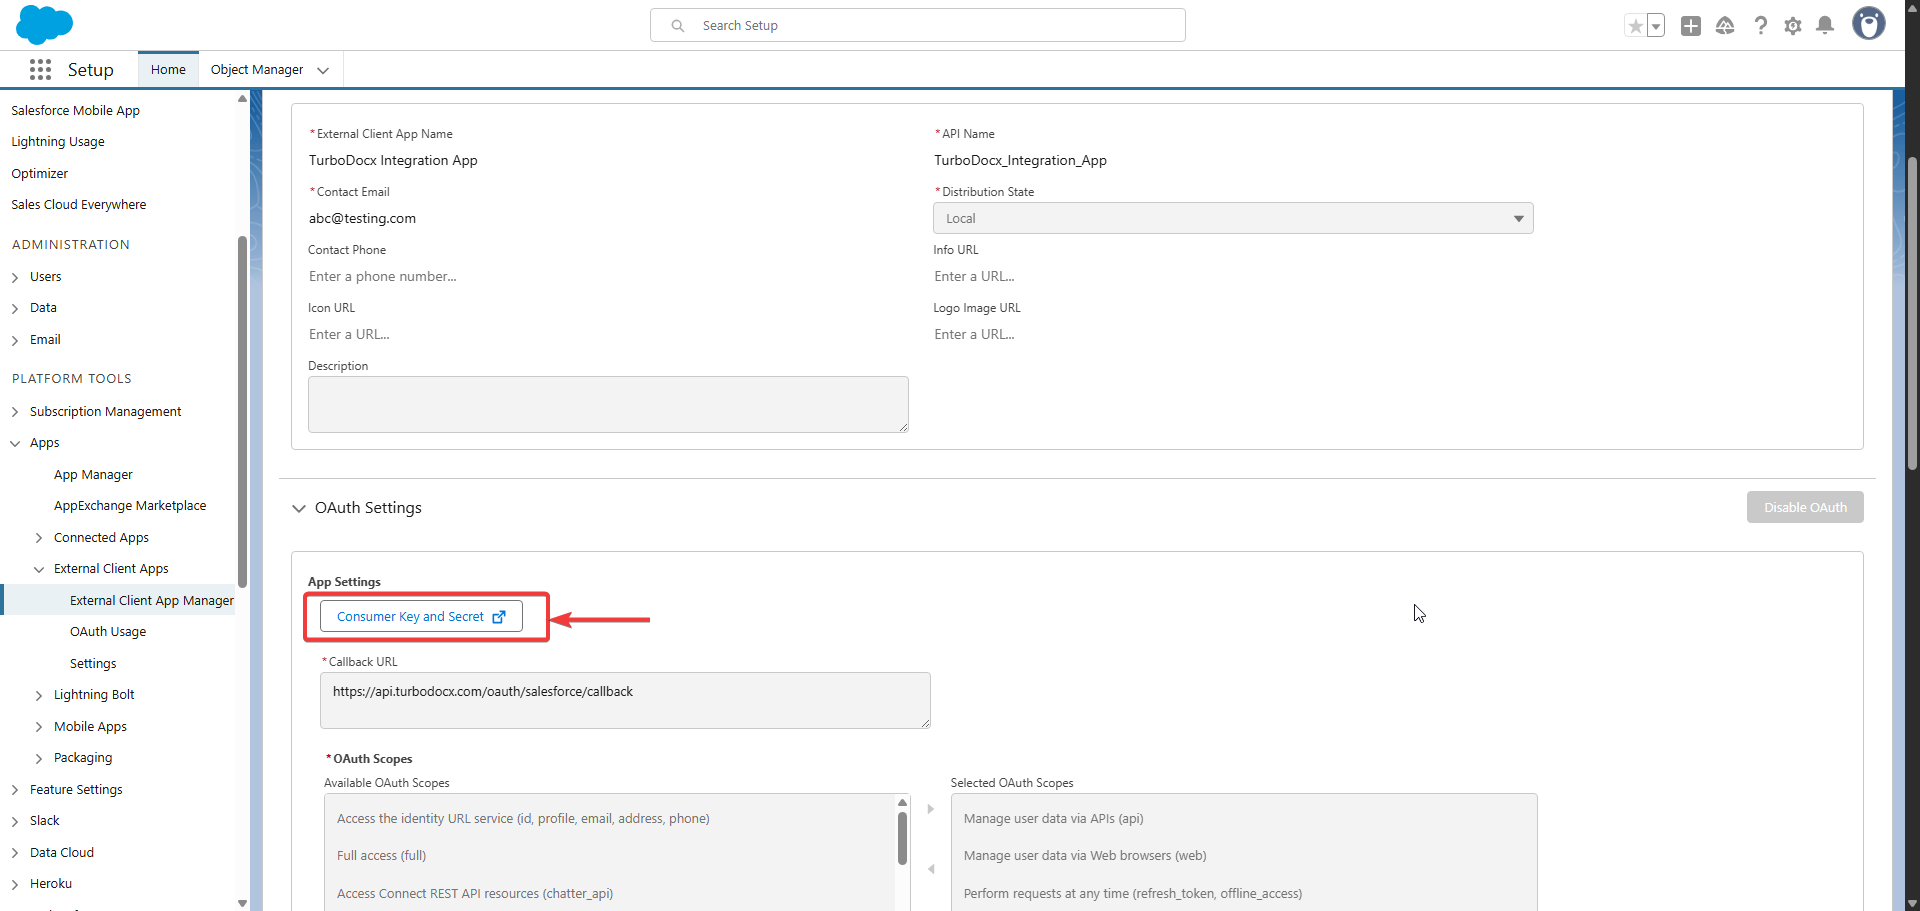Expand the Mobile Apps node
The image size is (1920, 911).
point(39,727)
